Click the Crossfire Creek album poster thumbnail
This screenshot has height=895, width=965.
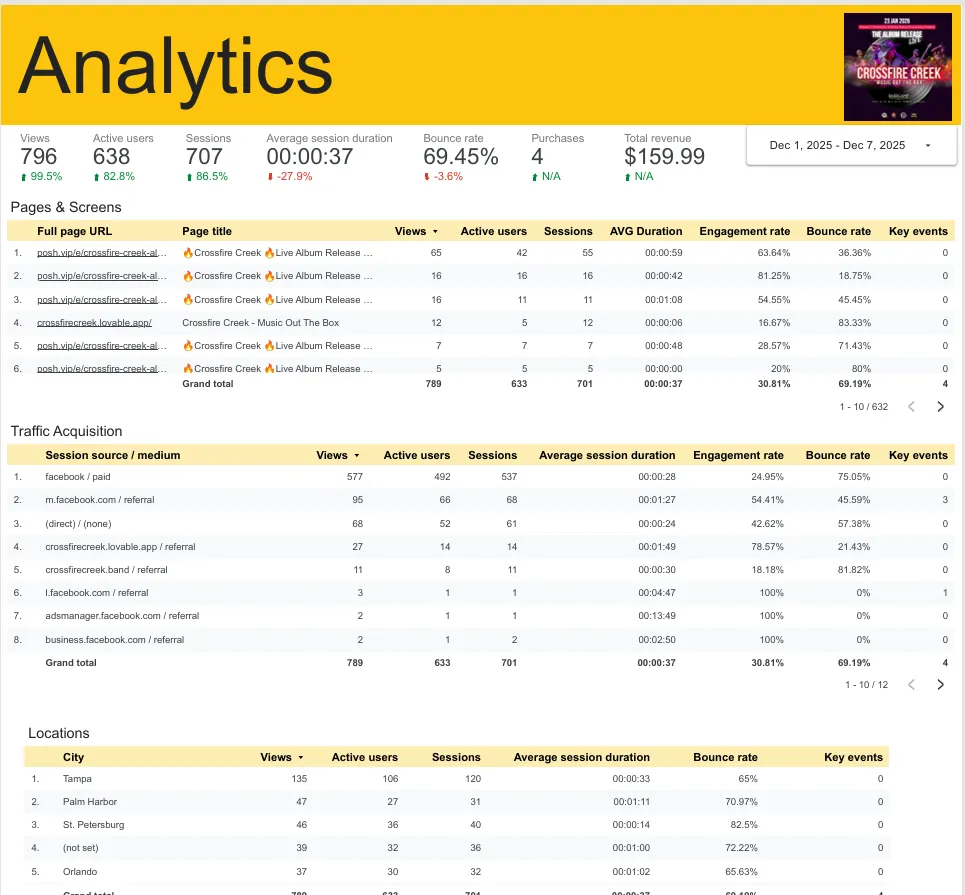click(898, 66)
